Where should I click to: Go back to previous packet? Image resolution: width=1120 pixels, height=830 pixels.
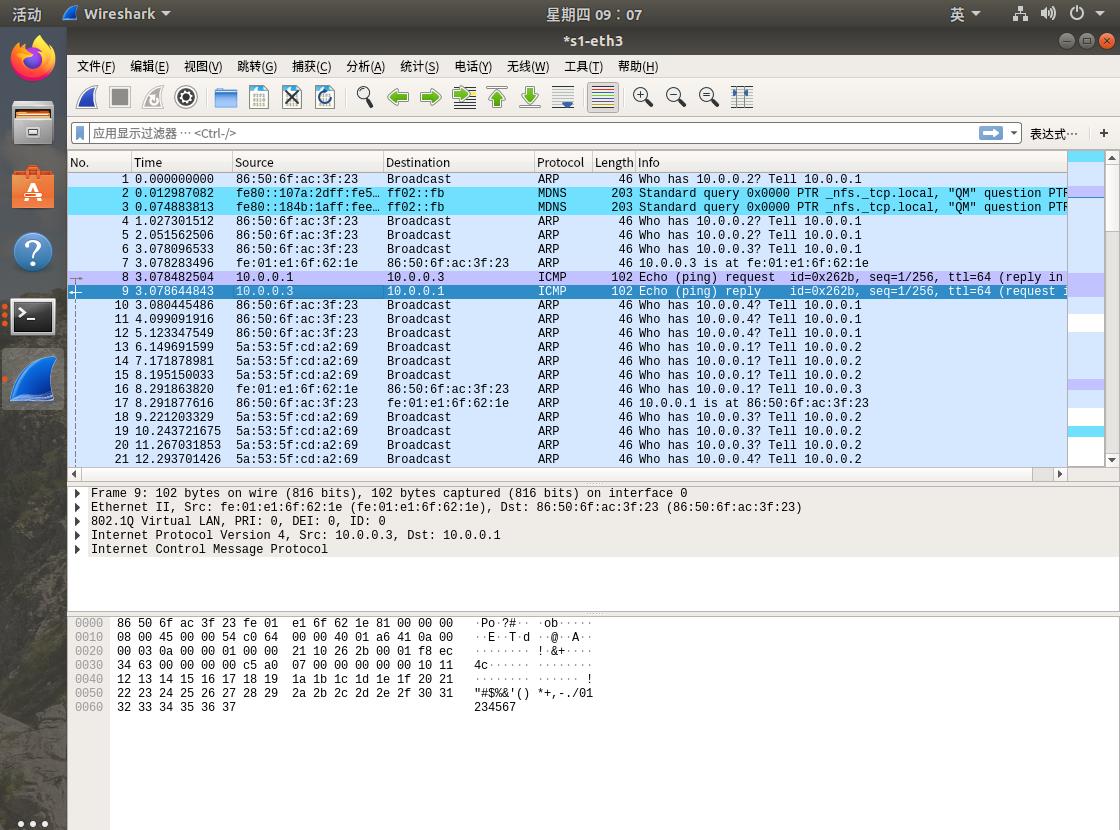(398, 97)
